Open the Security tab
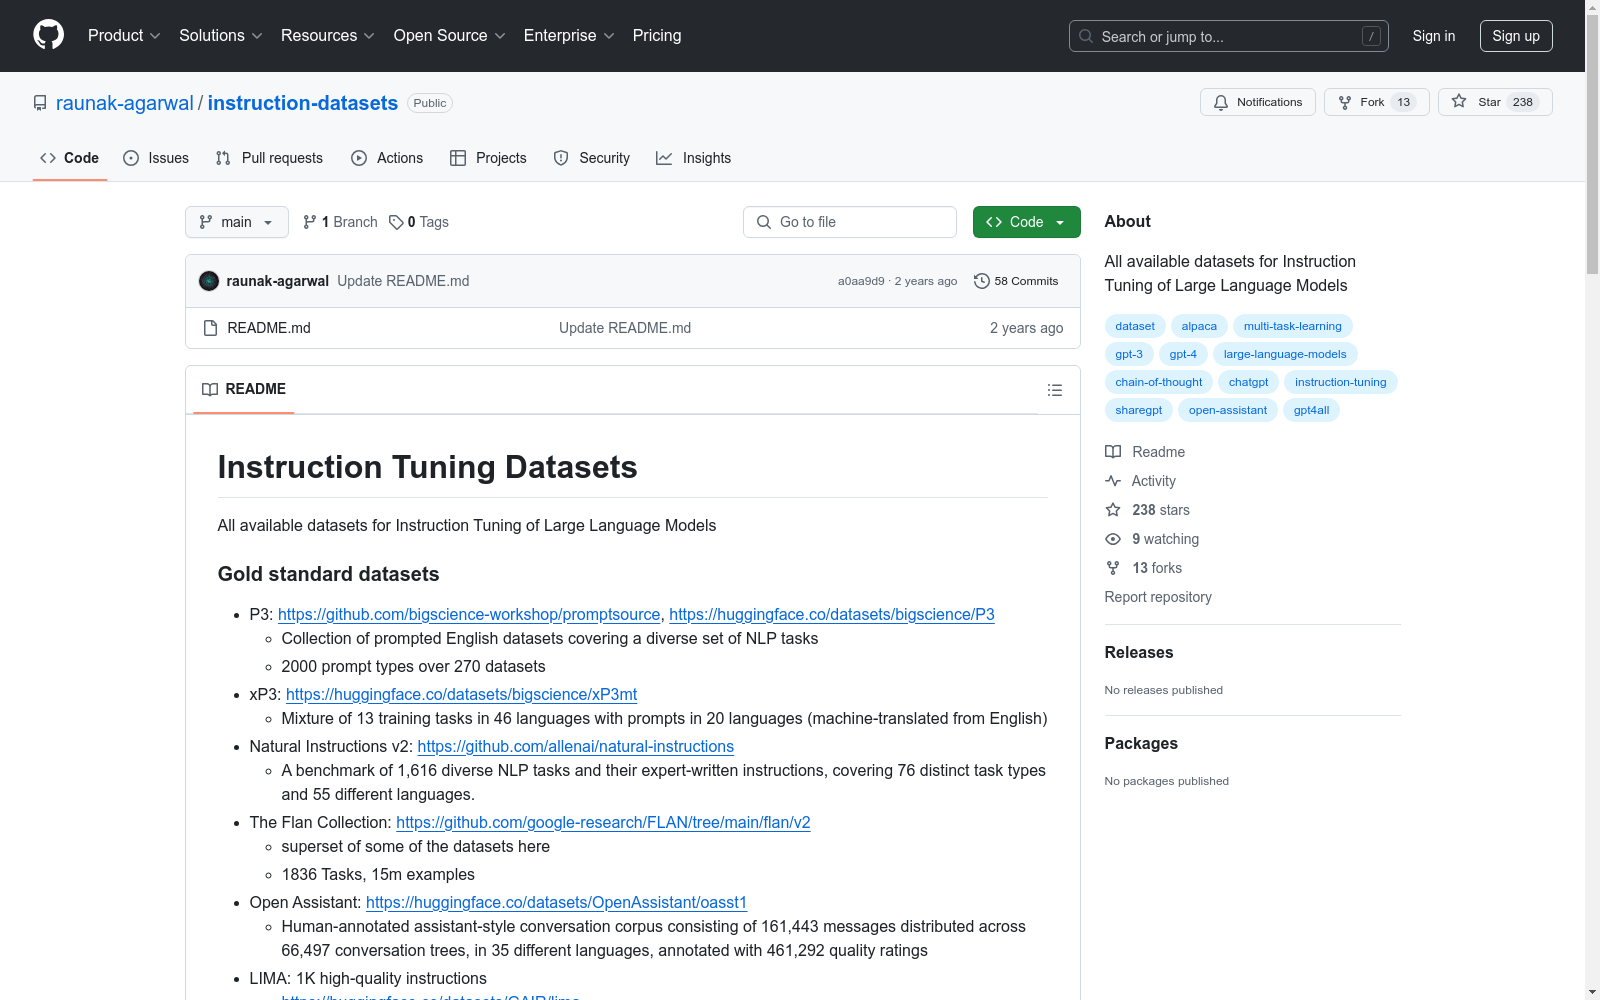Screen dimensions: 1600x1000 [592, 158]
